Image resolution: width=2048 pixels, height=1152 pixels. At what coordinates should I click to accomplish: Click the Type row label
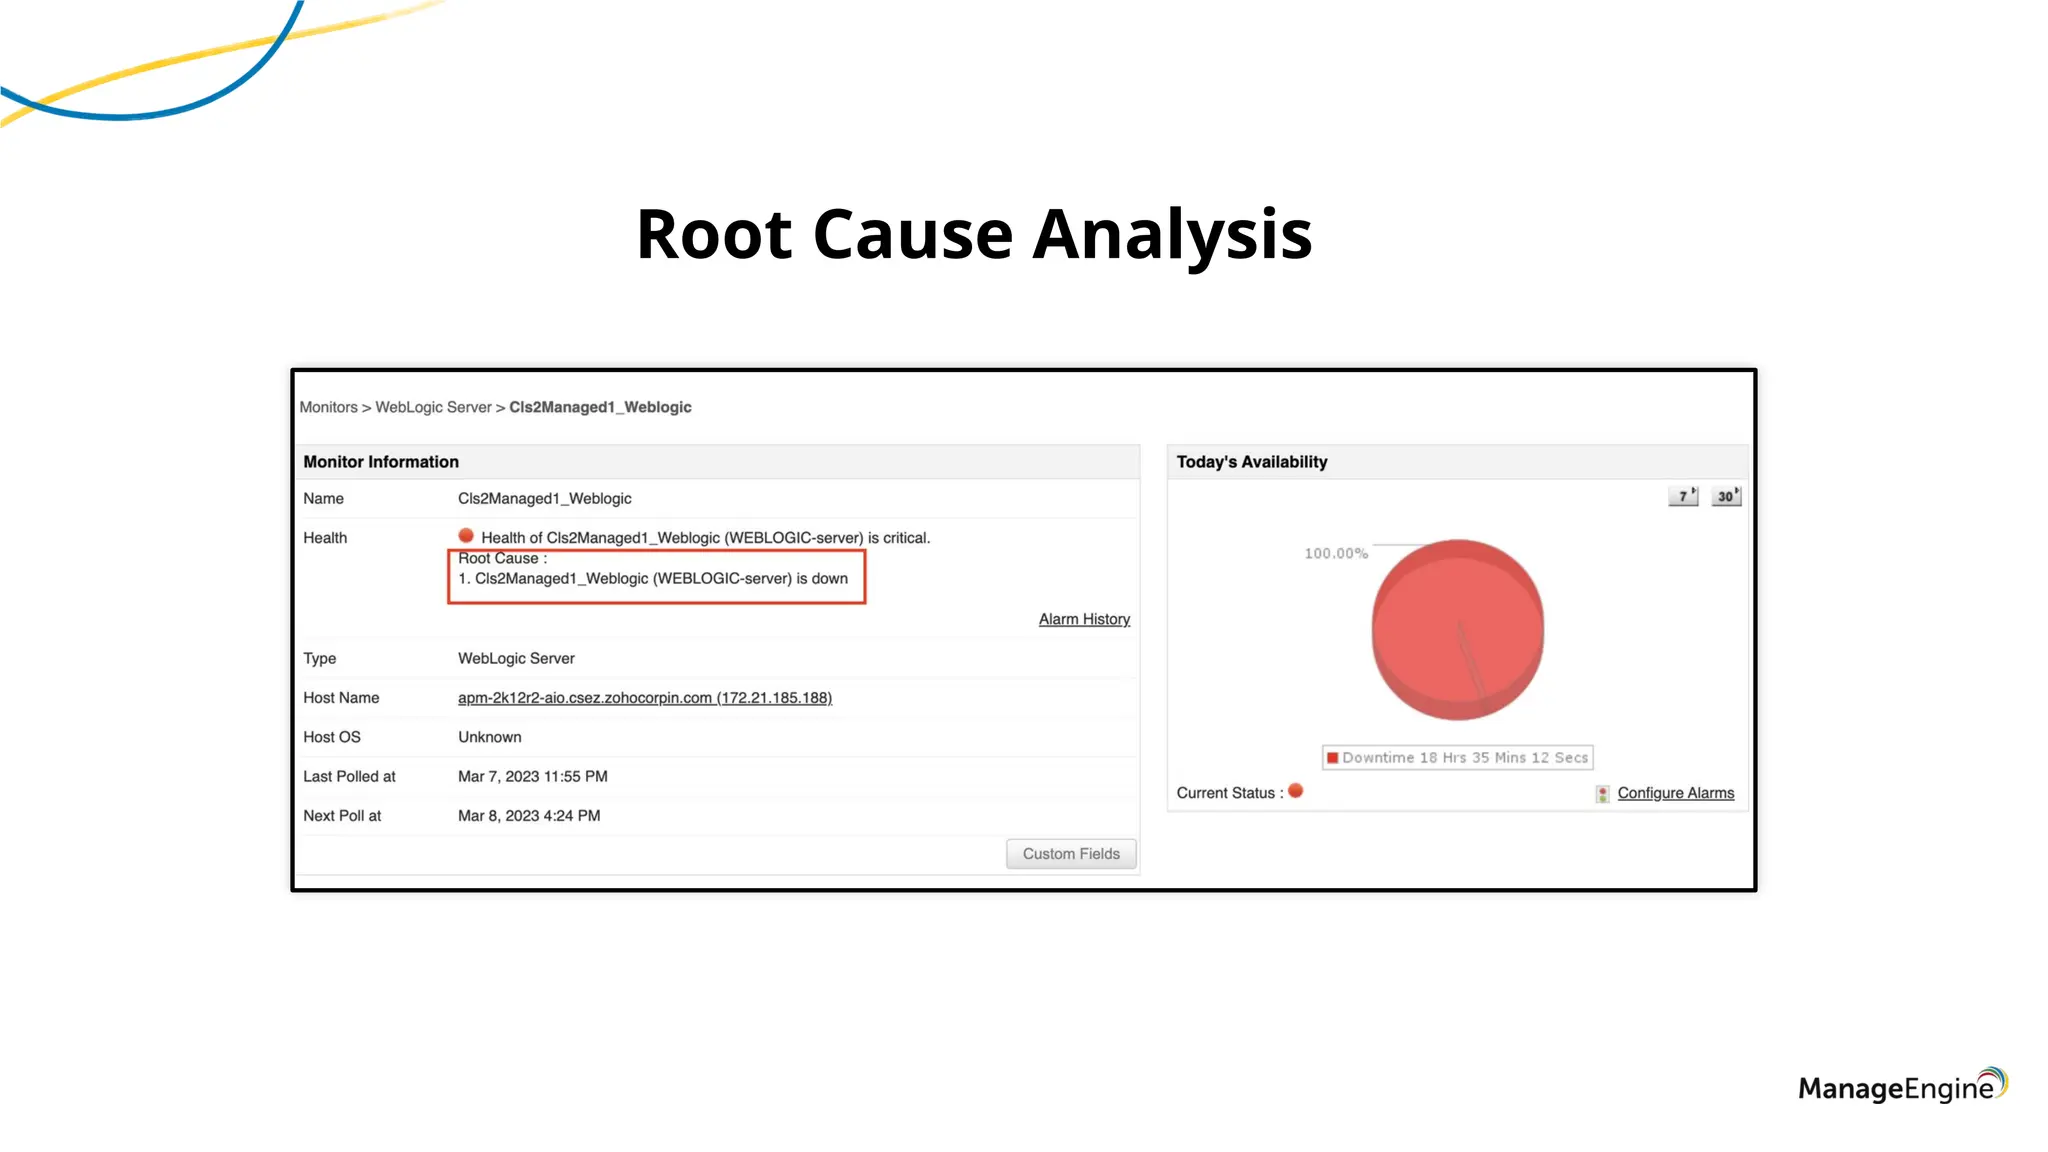point(320,658)
